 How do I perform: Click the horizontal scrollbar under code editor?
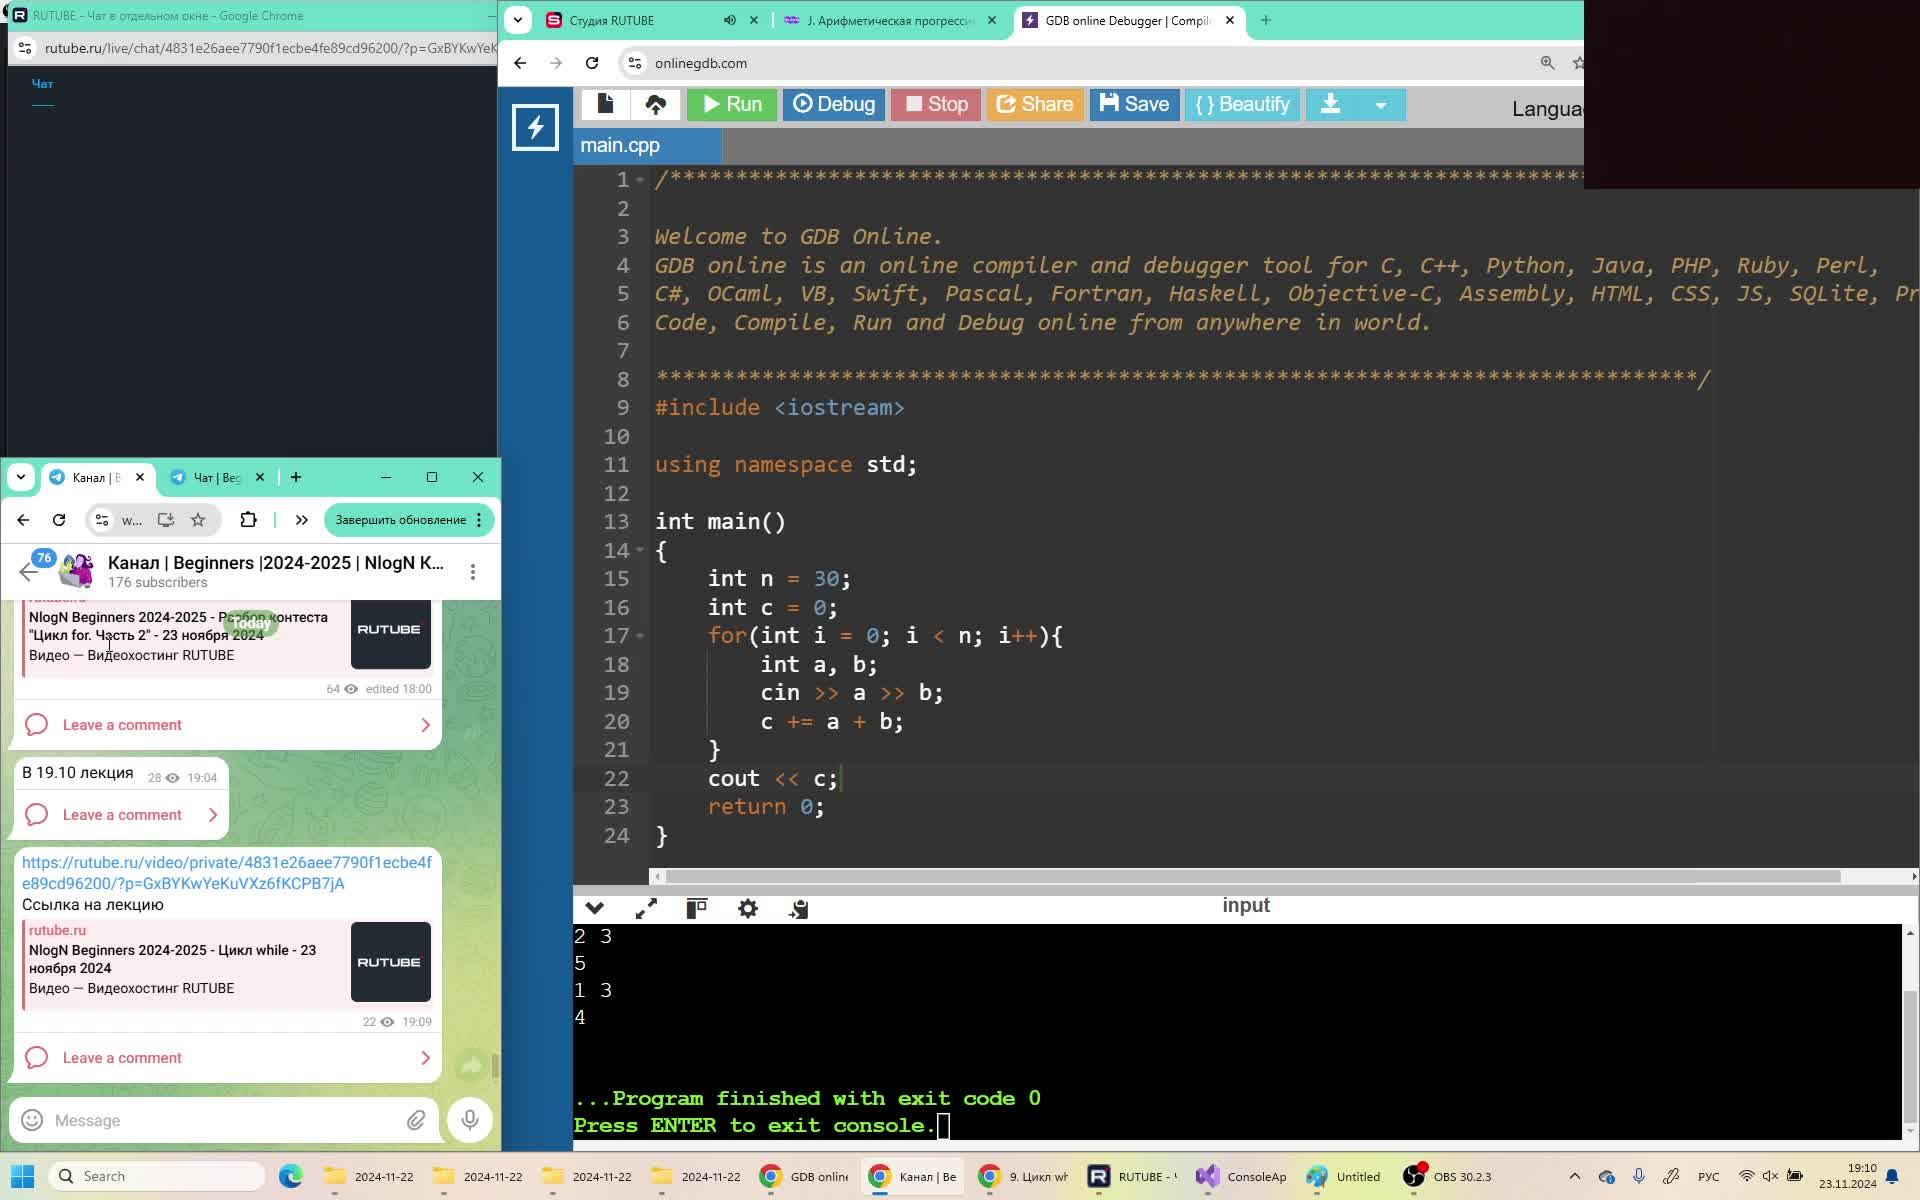pyautogui.click(x=1250, y=876)
